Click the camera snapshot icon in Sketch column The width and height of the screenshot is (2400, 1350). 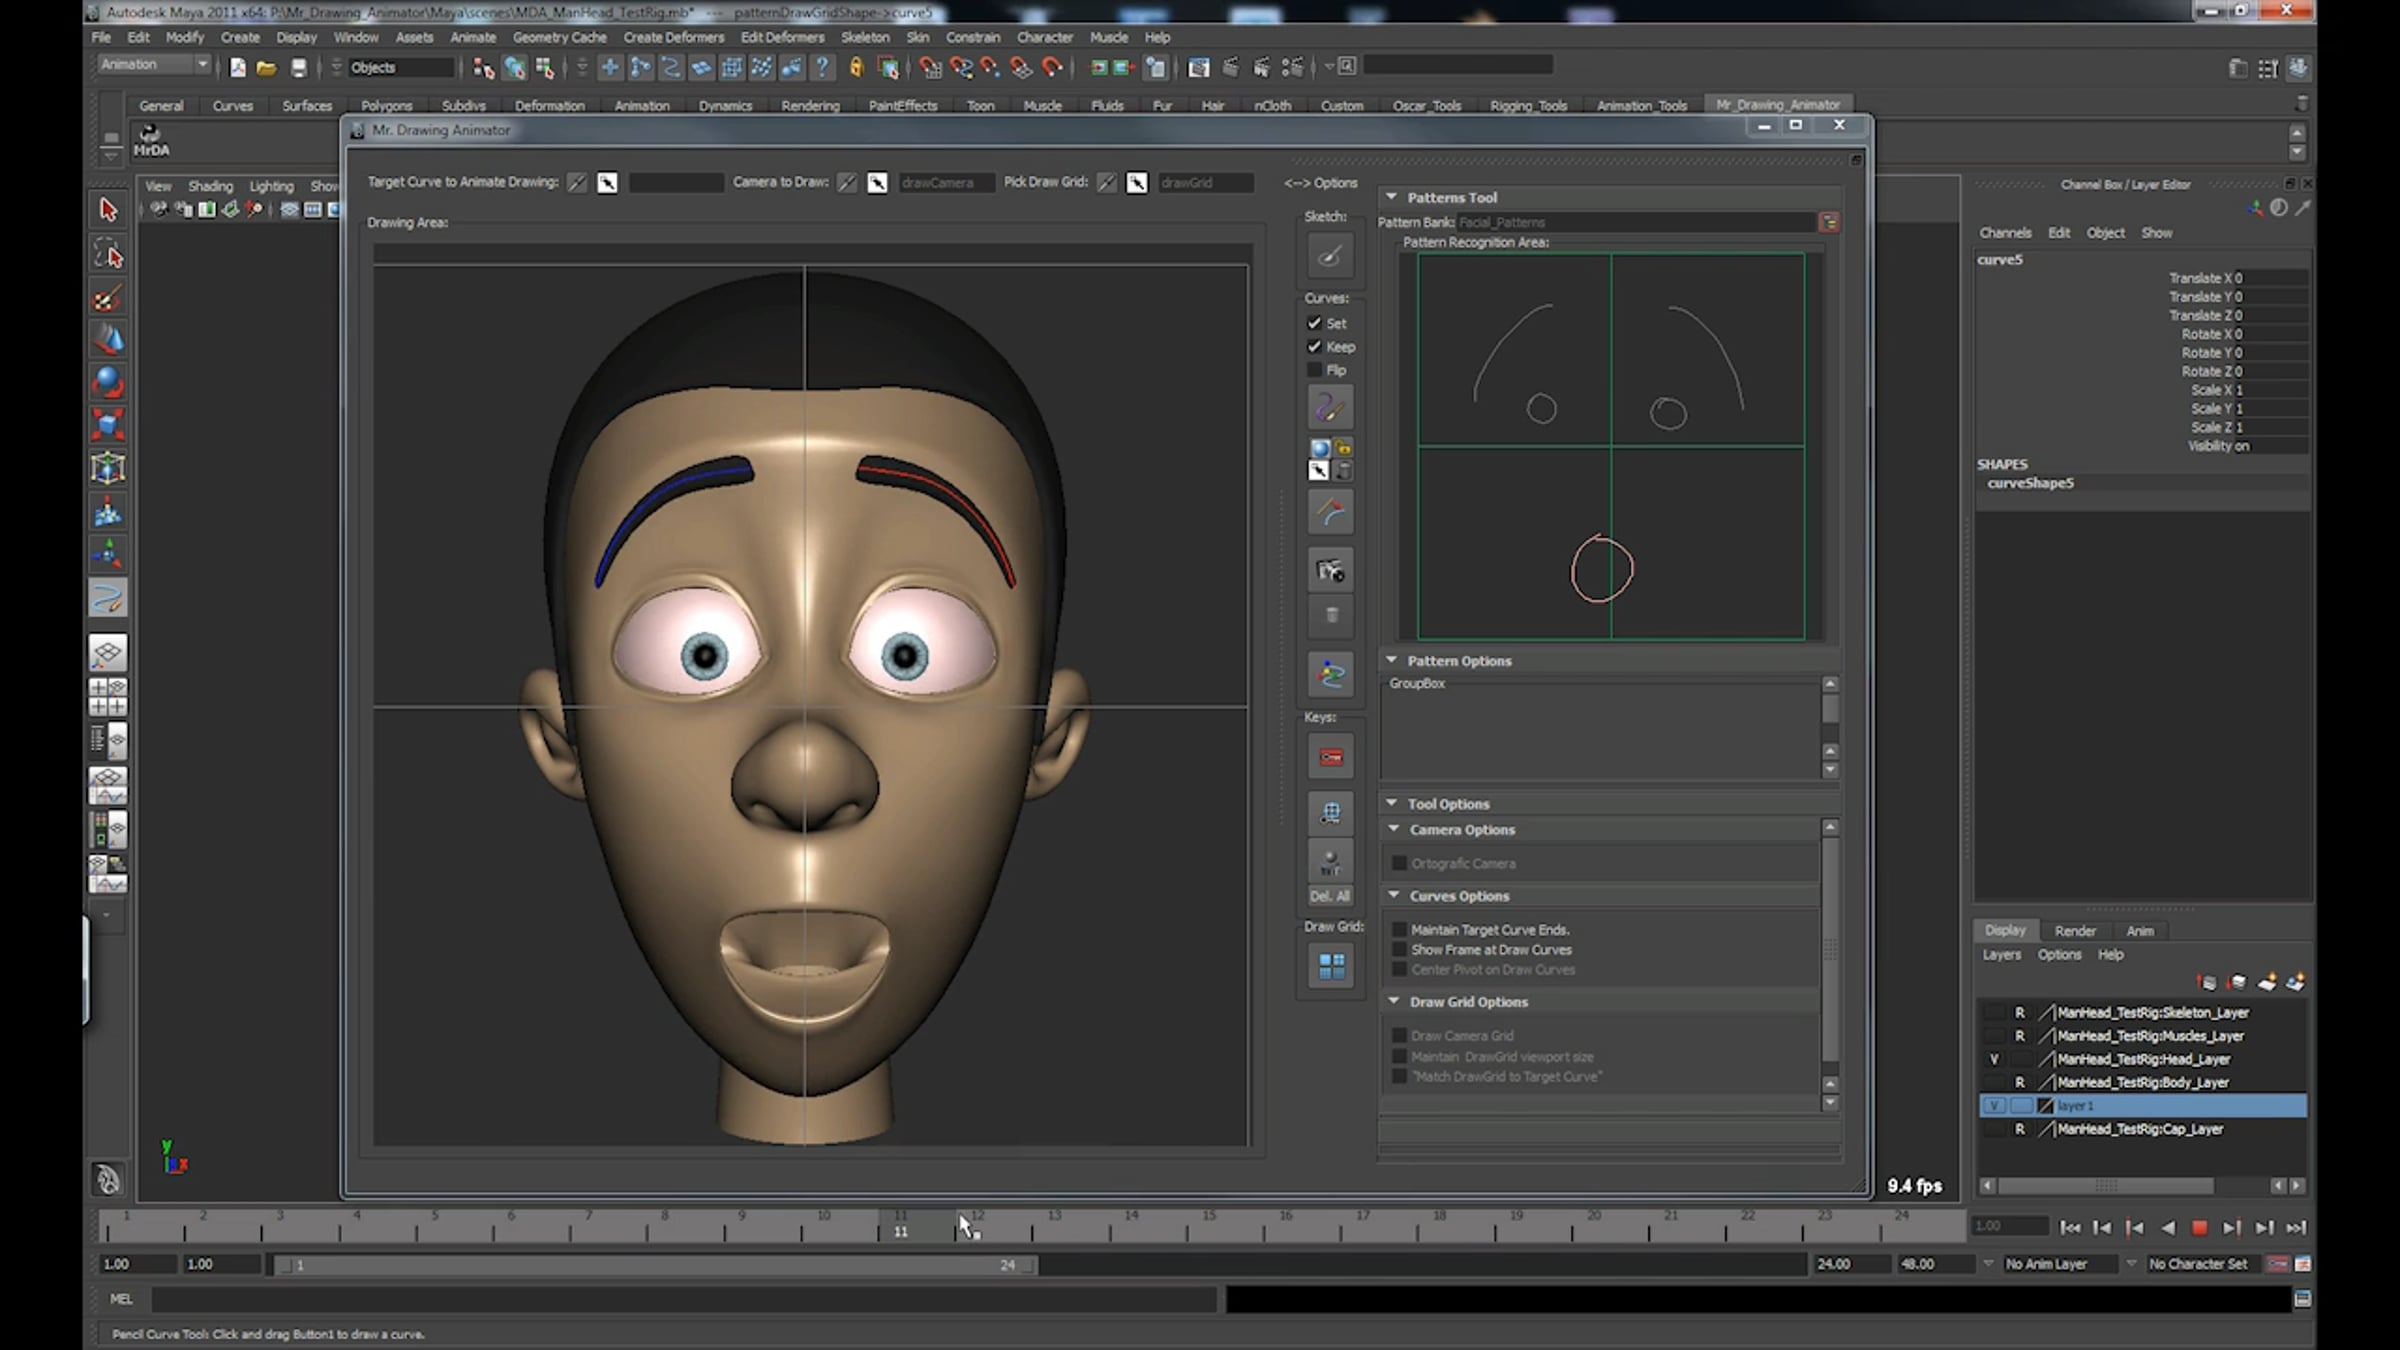pos(1331,570)
